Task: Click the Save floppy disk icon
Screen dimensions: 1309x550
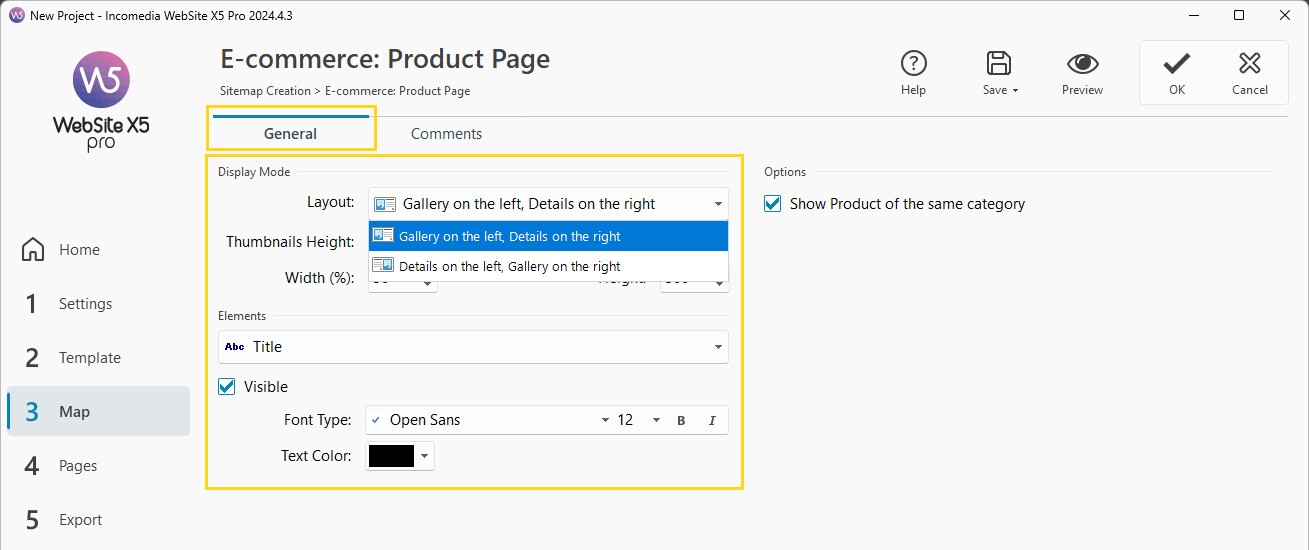Action: 998,64
